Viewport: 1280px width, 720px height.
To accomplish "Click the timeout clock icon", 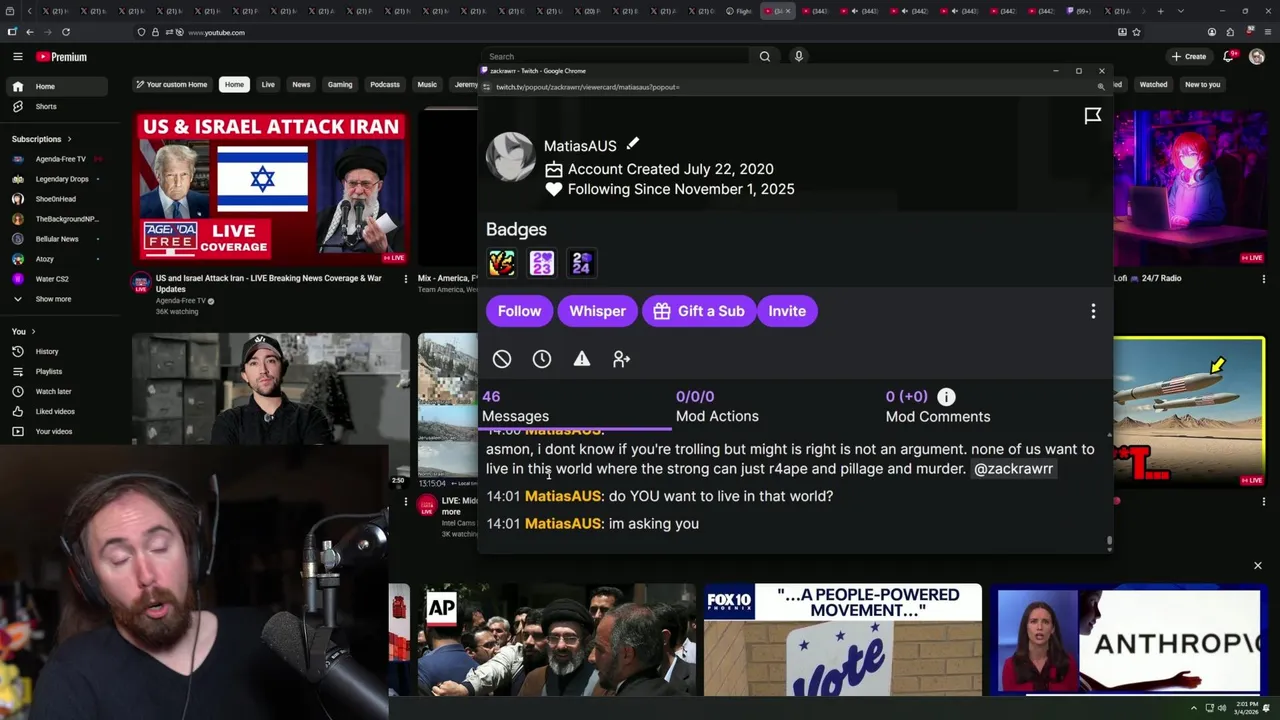I will [542, 359].
